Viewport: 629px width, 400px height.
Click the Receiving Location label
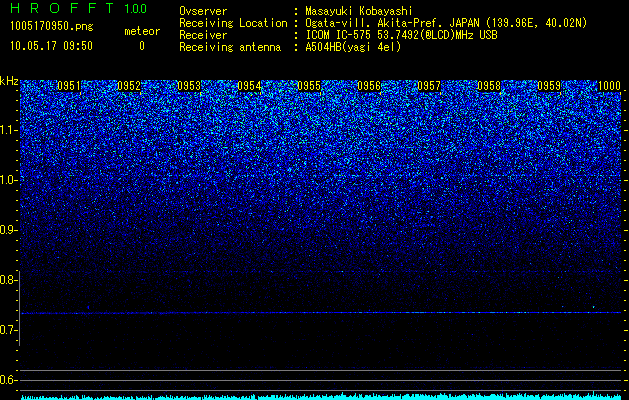tap(233, 23)
